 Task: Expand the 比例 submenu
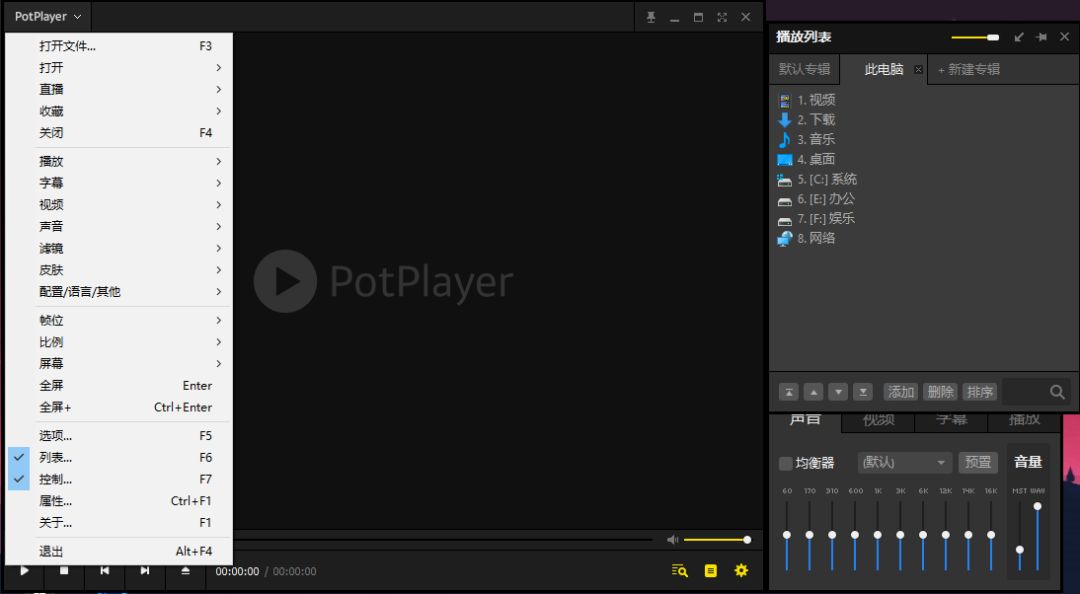(119, 342)
